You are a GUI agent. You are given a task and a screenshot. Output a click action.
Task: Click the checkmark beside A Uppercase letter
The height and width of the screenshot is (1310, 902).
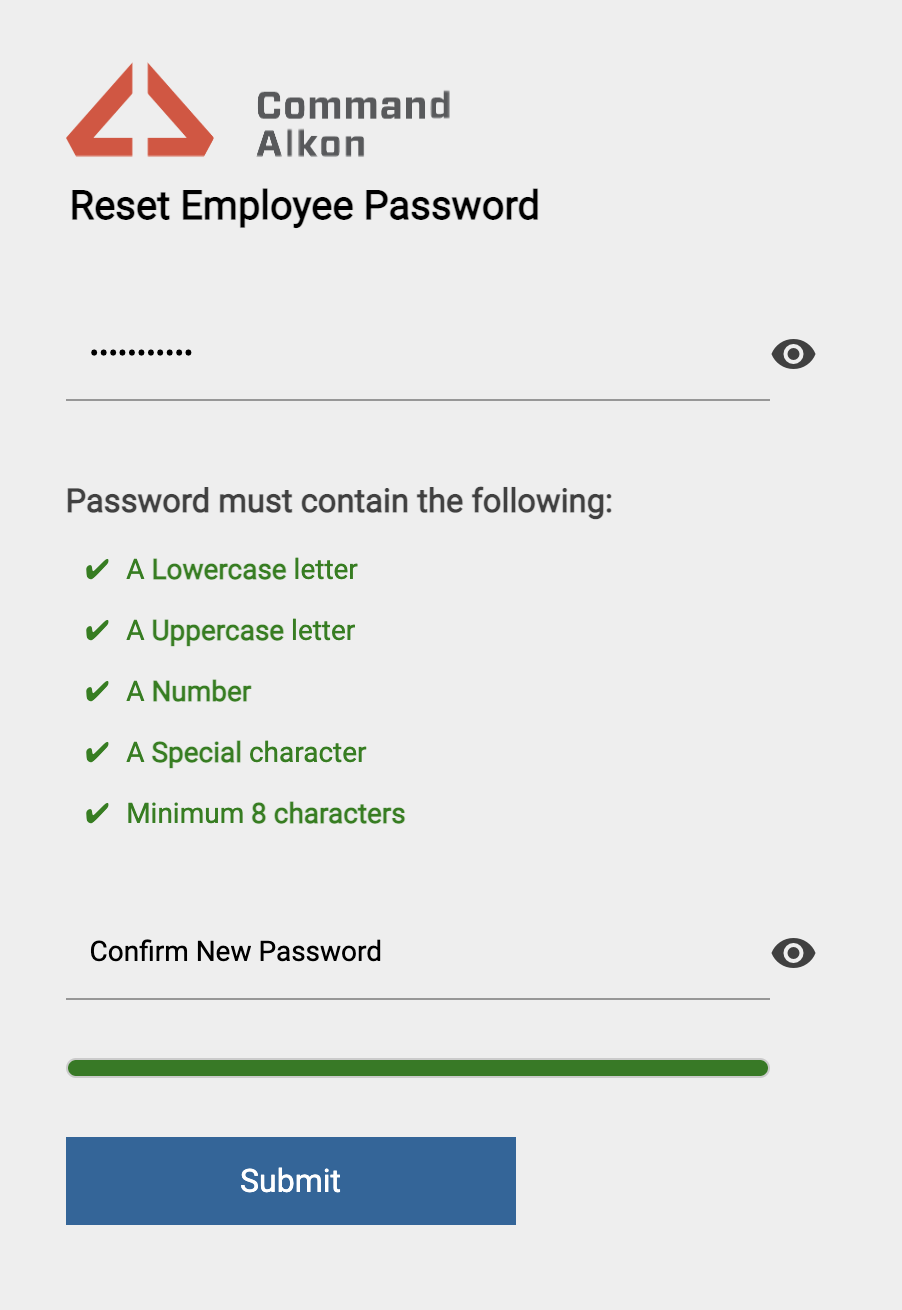click(97, 631)
